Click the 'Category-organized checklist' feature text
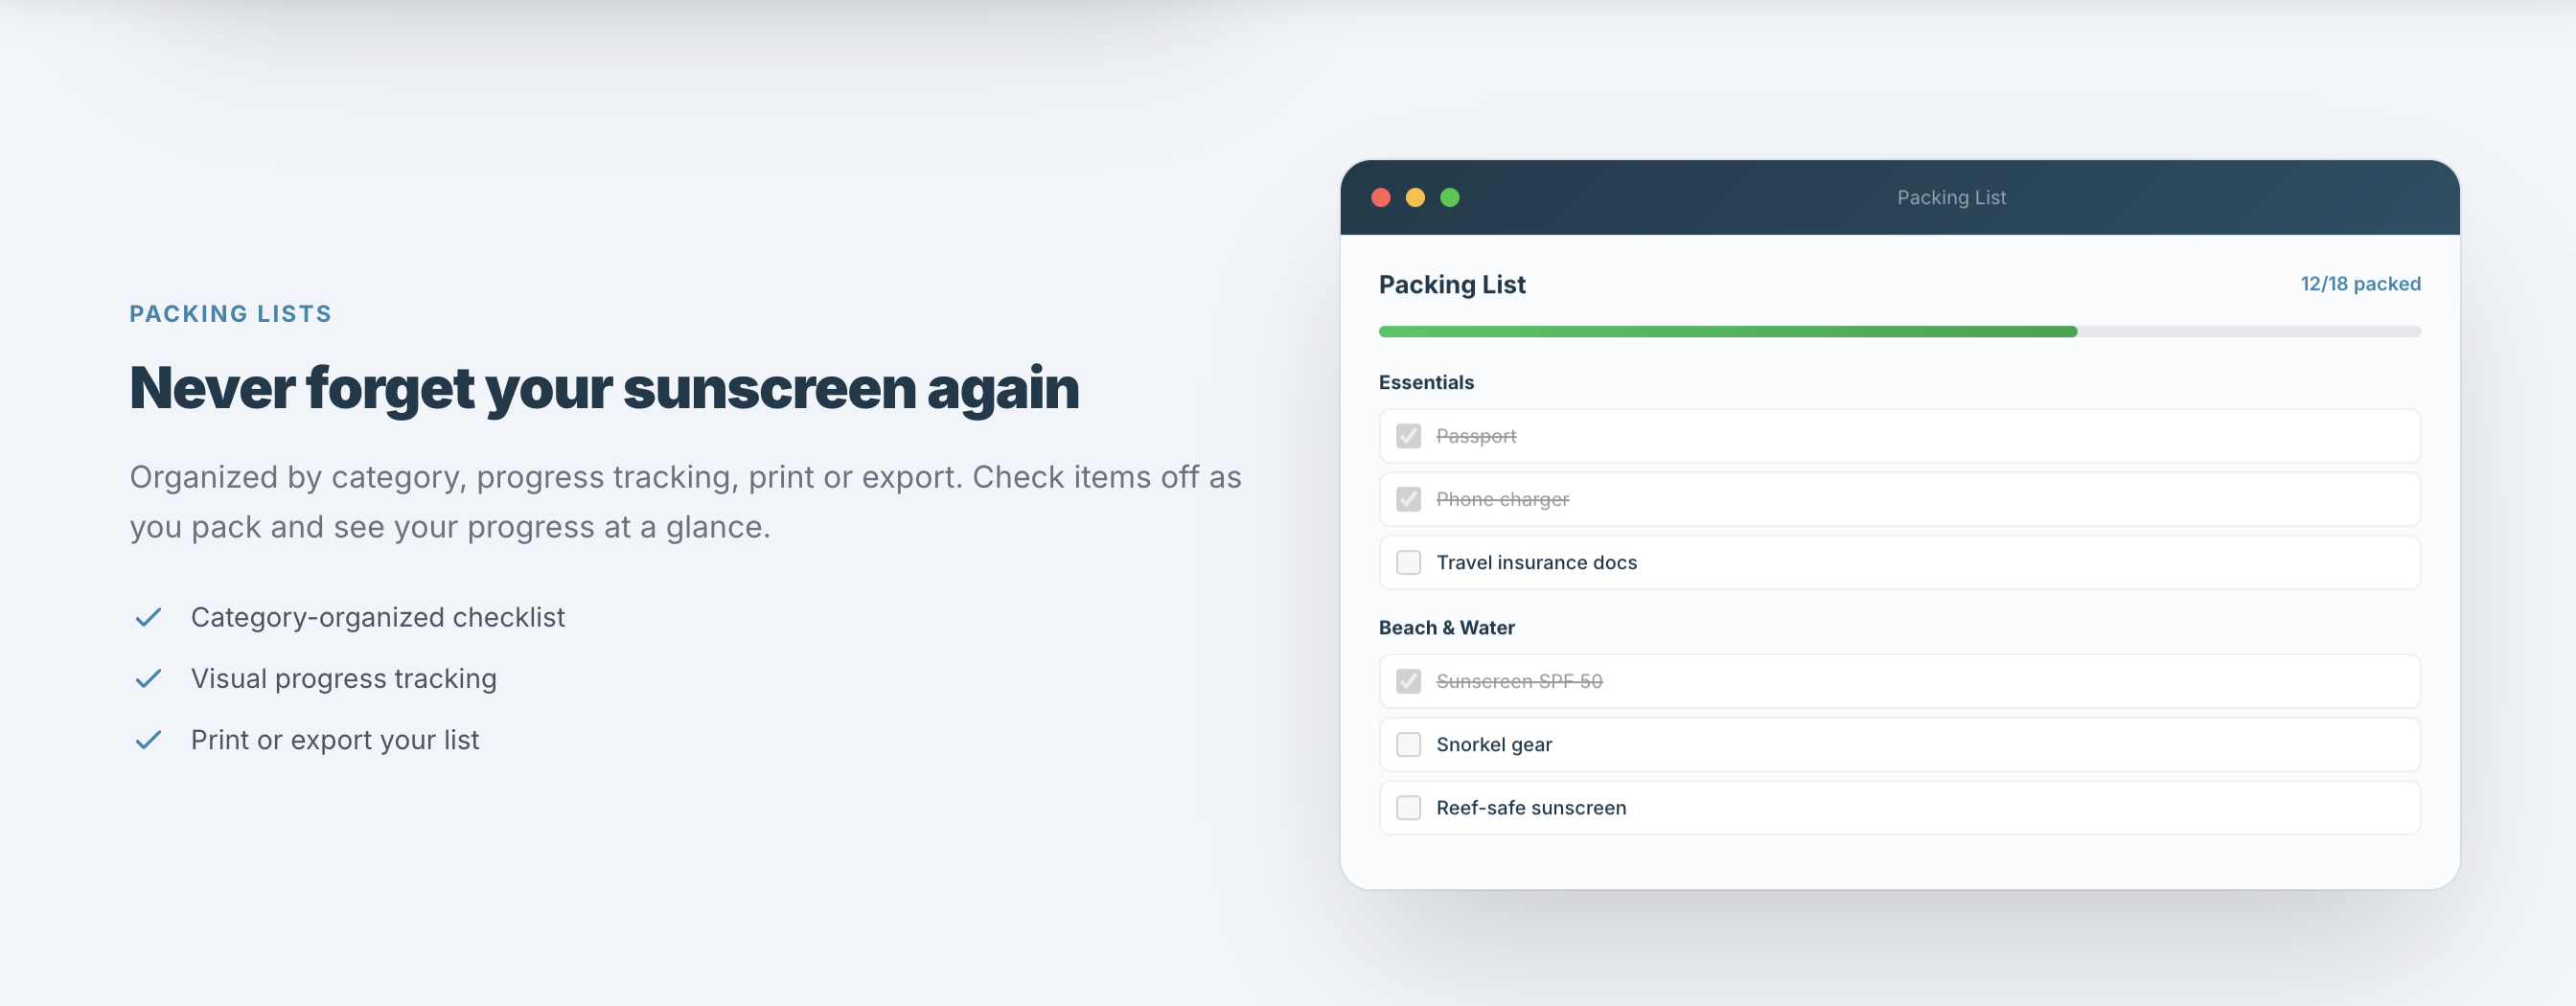Screen dimensions: 2576x1006 pos(378,618)
